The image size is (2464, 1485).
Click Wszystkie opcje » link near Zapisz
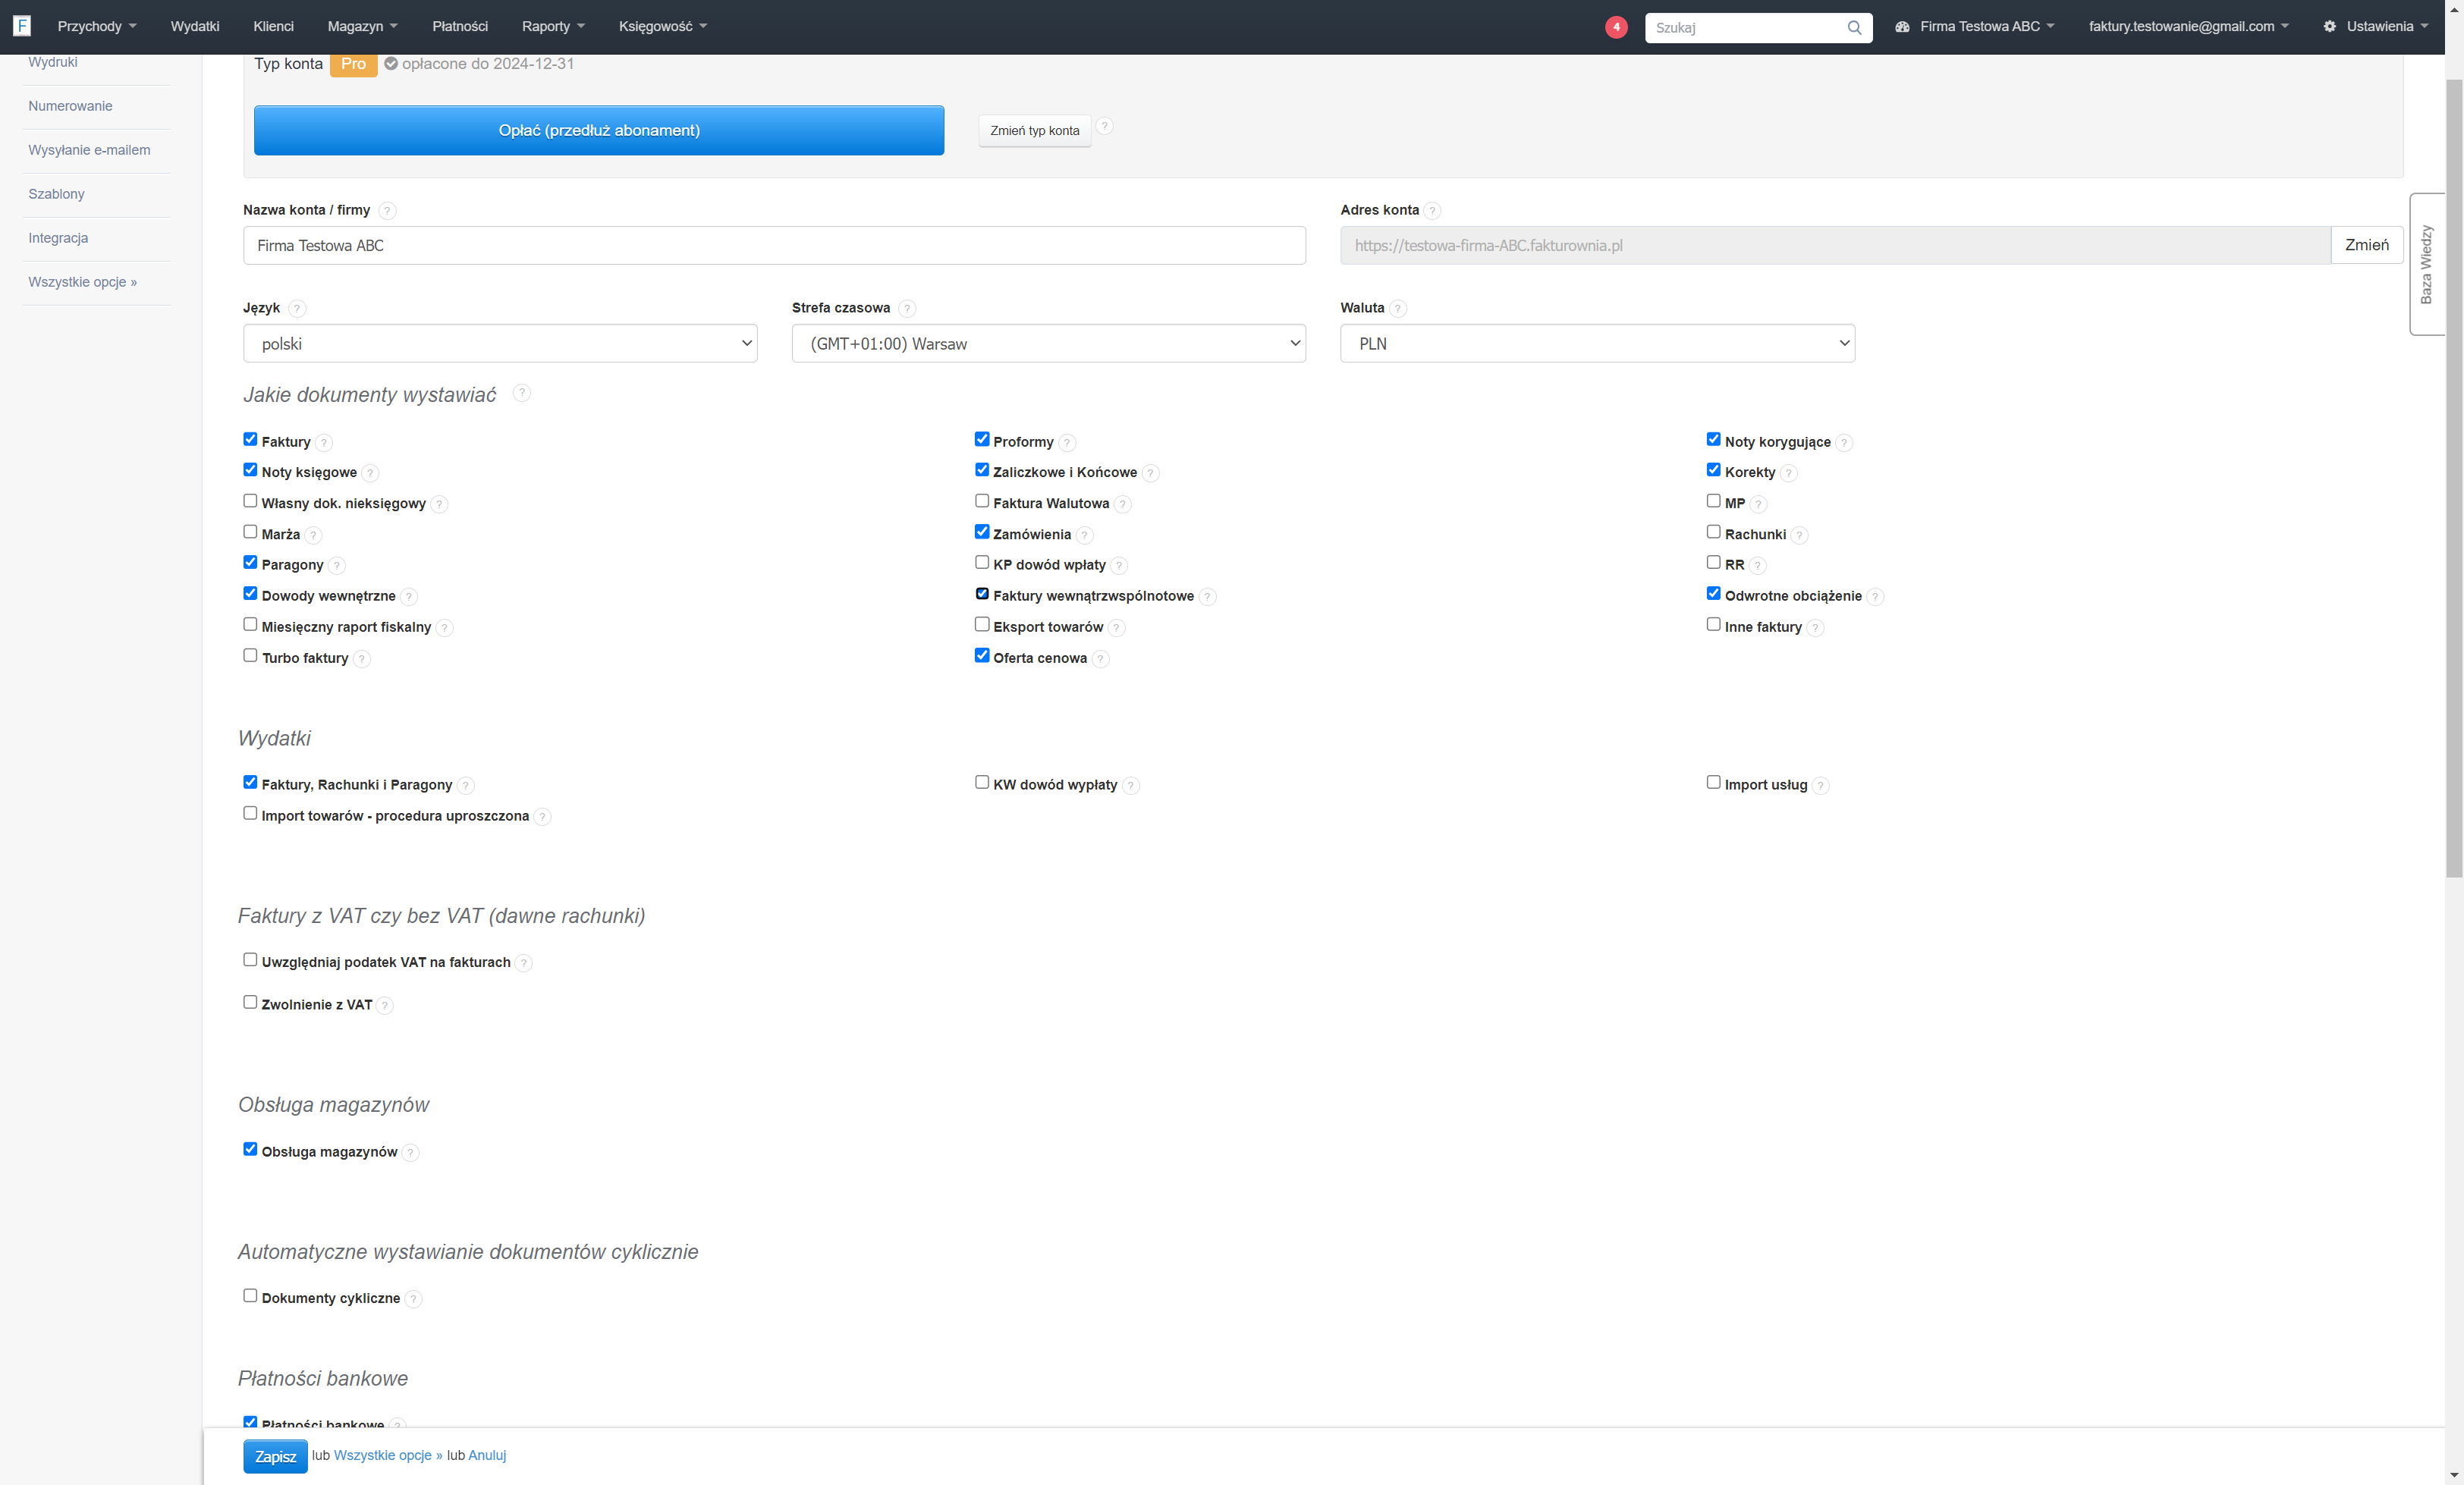coord(388,1455)
